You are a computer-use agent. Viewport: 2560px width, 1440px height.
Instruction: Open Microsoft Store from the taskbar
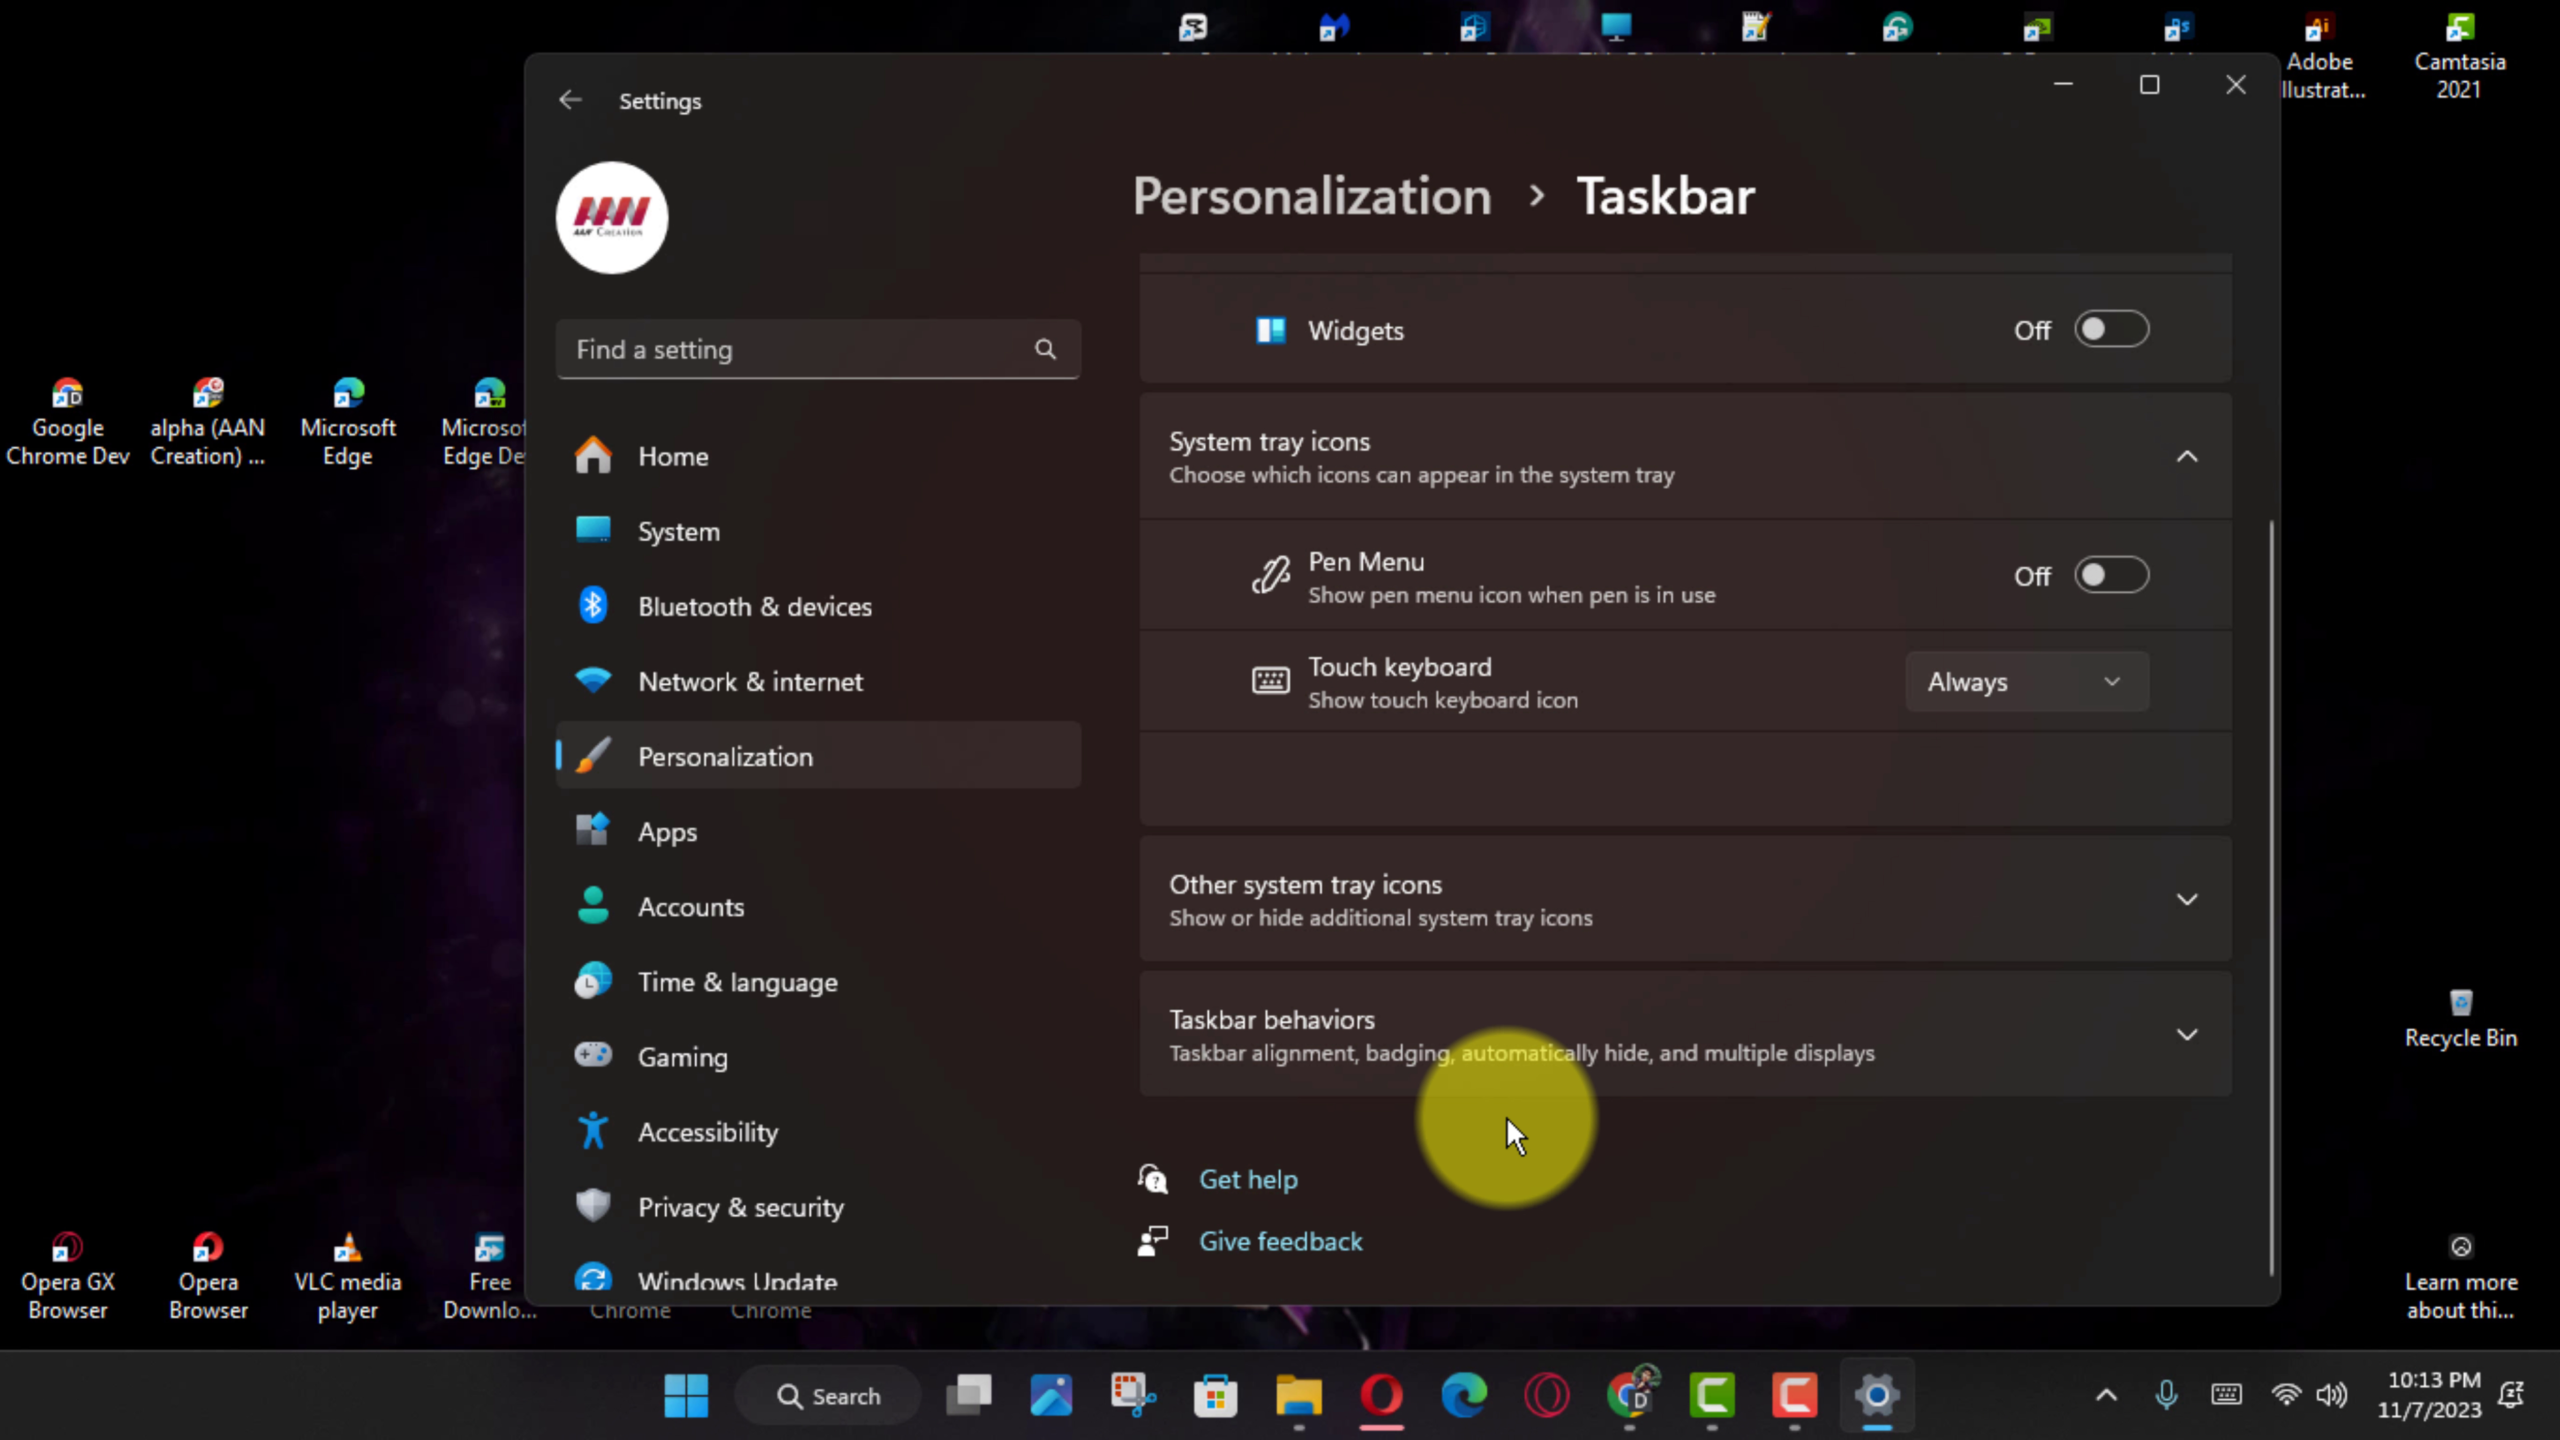[x=1215, y=1395]
